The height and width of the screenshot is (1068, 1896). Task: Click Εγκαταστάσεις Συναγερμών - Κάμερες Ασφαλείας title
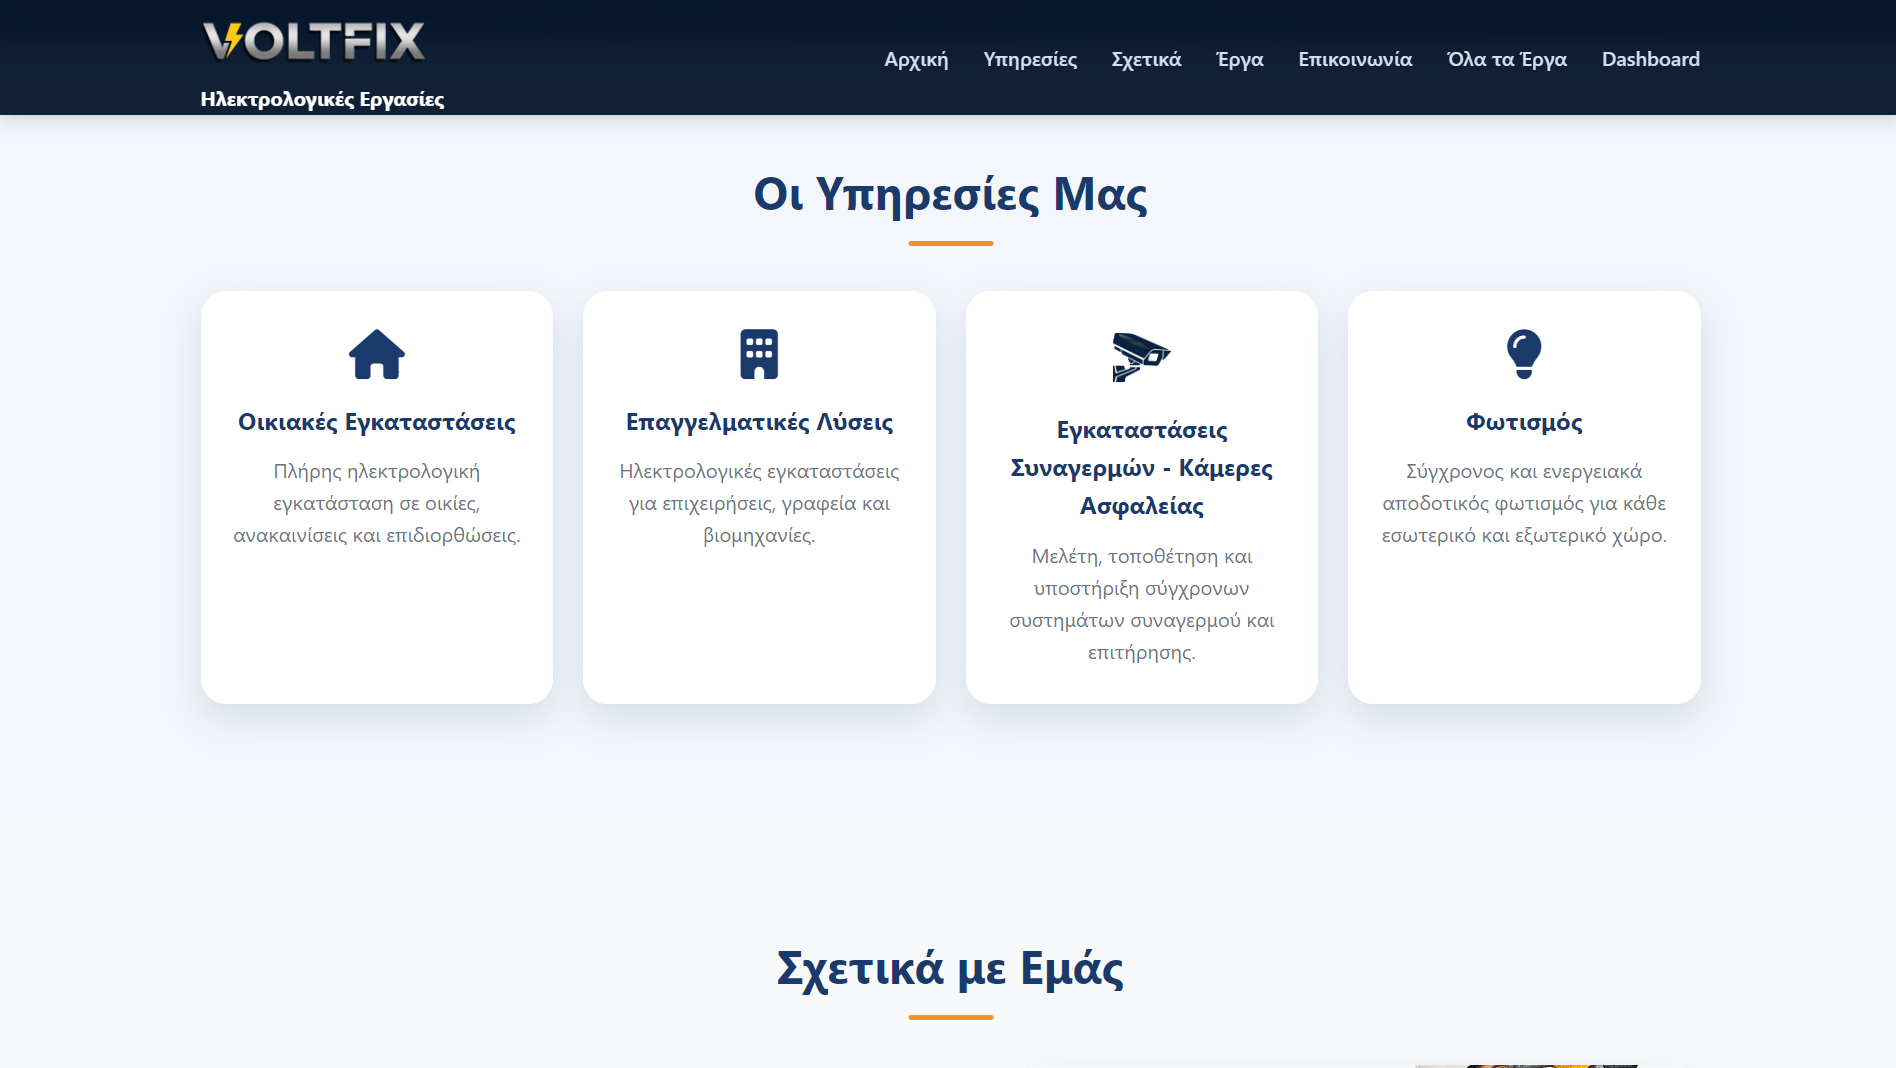[x=1141, y=468]
